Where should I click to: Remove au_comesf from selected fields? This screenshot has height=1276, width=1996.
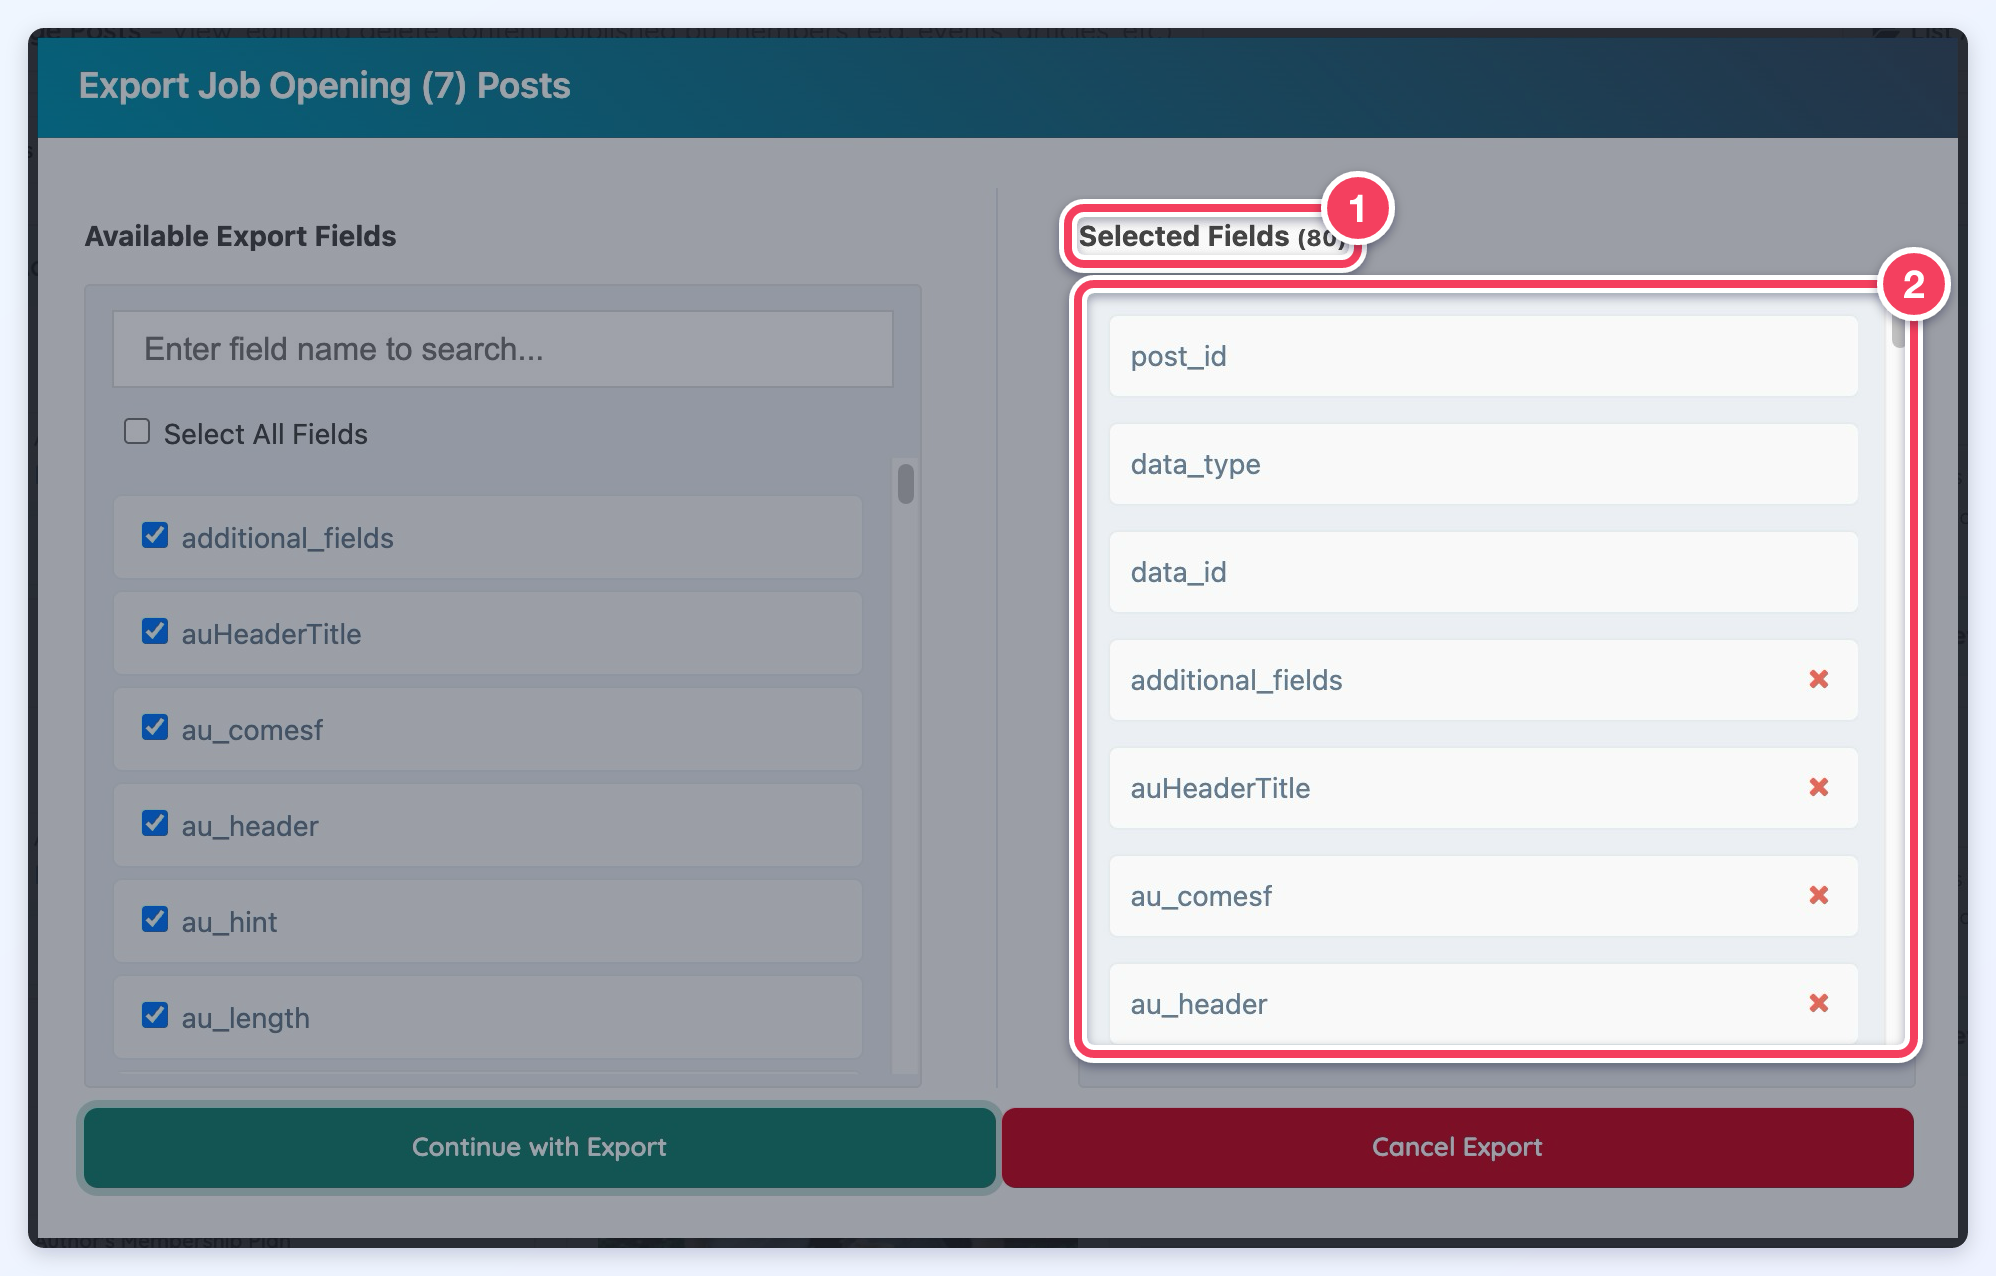(x=1818, y=895)
